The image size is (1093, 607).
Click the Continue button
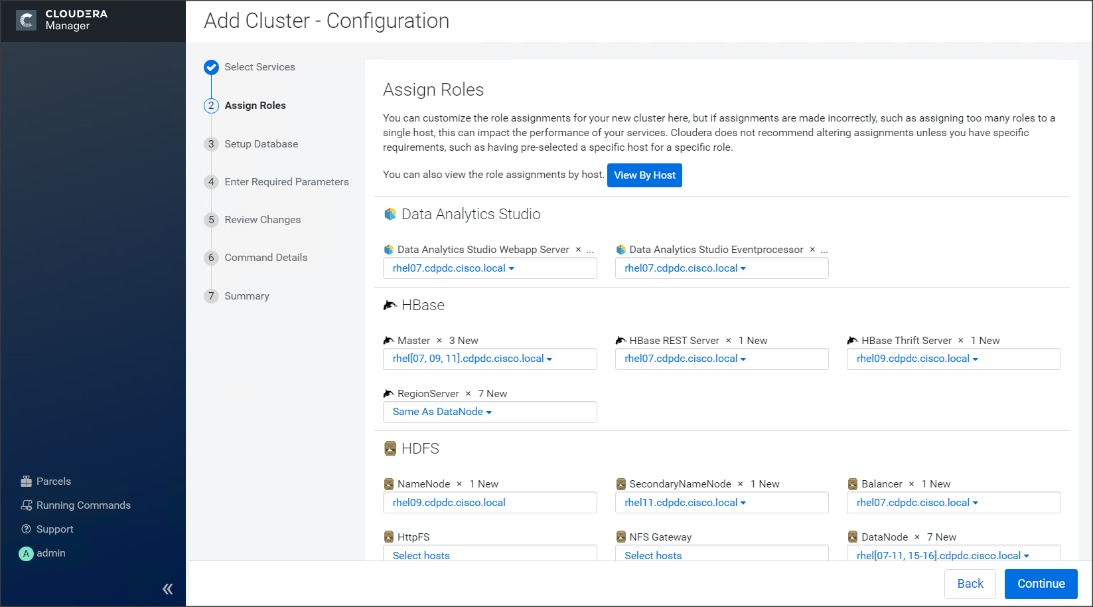tap(1041, 584)
